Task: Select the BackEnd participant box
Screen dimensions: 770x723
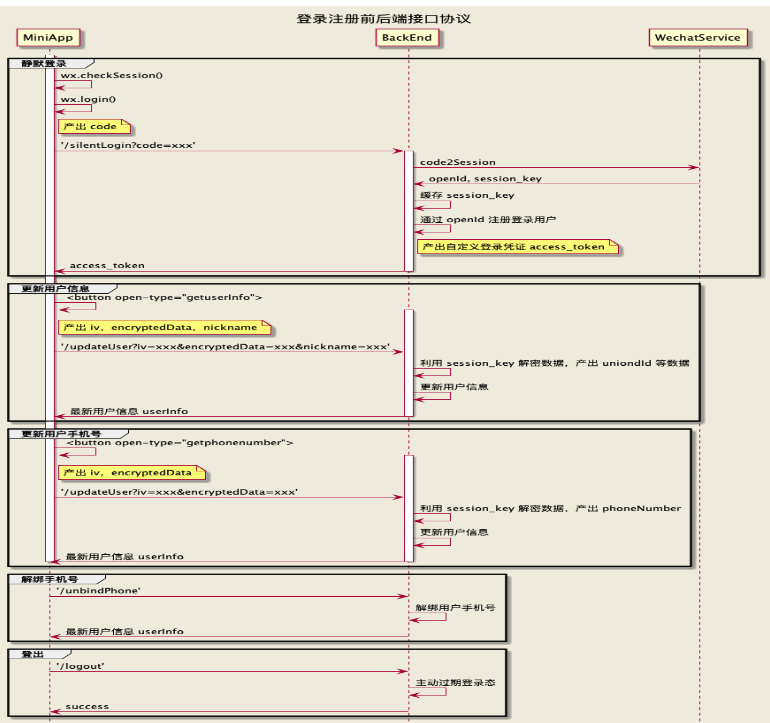Action: point(407,38)
